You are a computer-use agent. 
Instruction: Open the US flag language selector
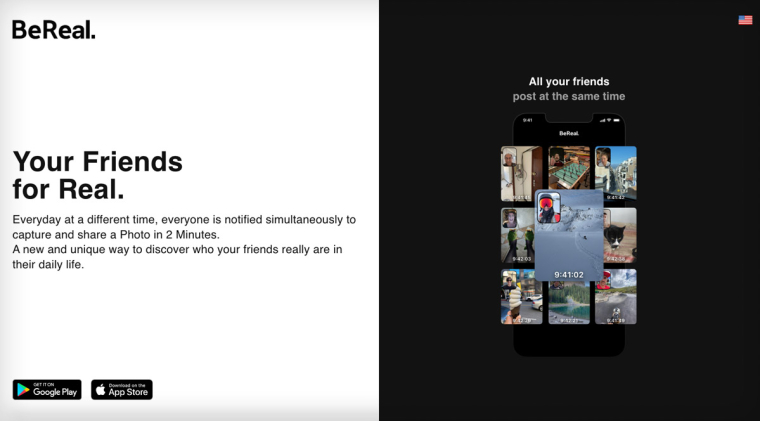pyautogui.click(x=745, y=20)
